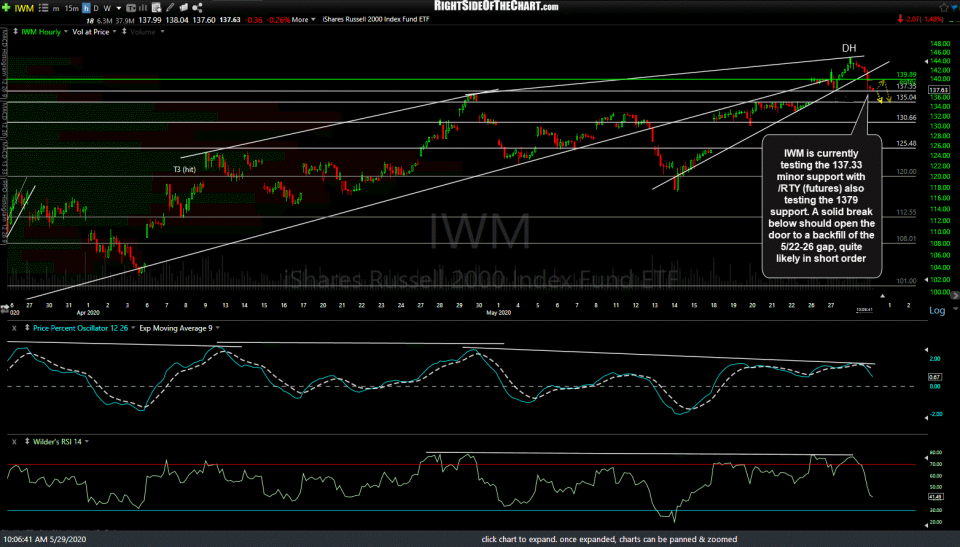Click the RSI pane lower scale arrow
The height and width of the screenshot is (547, 960).
click(x=926, y=525)
